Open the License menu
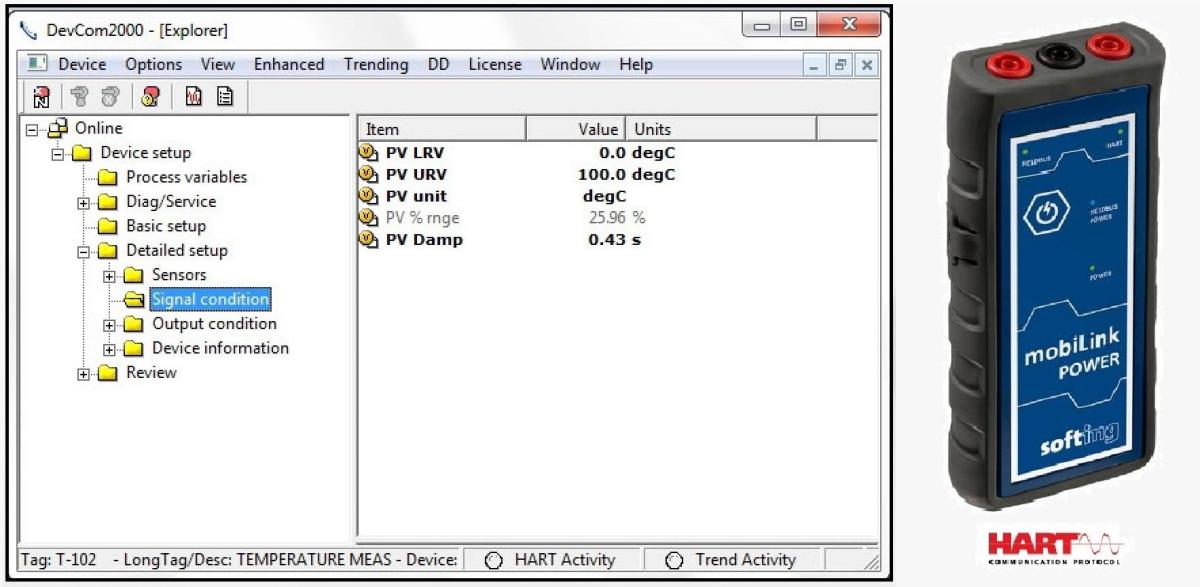The image size is (1200, 587). (495, 64)
